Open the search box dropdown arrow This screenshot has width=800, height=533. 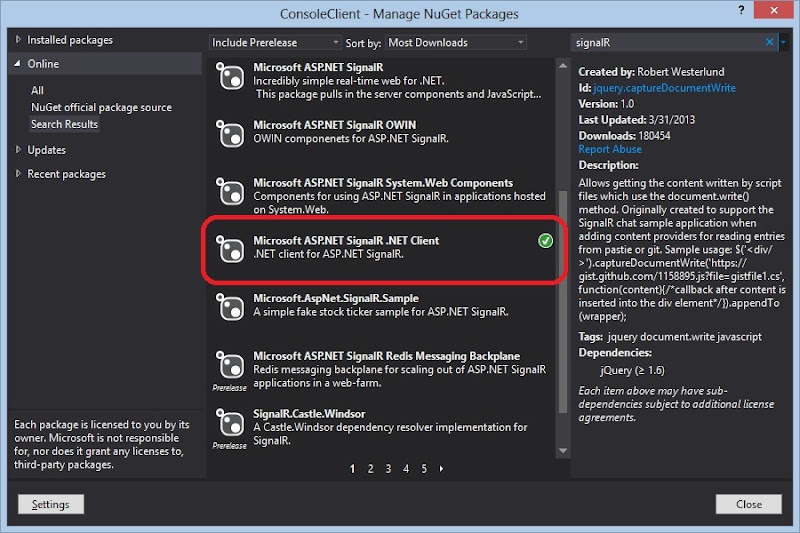pos(783,42)
